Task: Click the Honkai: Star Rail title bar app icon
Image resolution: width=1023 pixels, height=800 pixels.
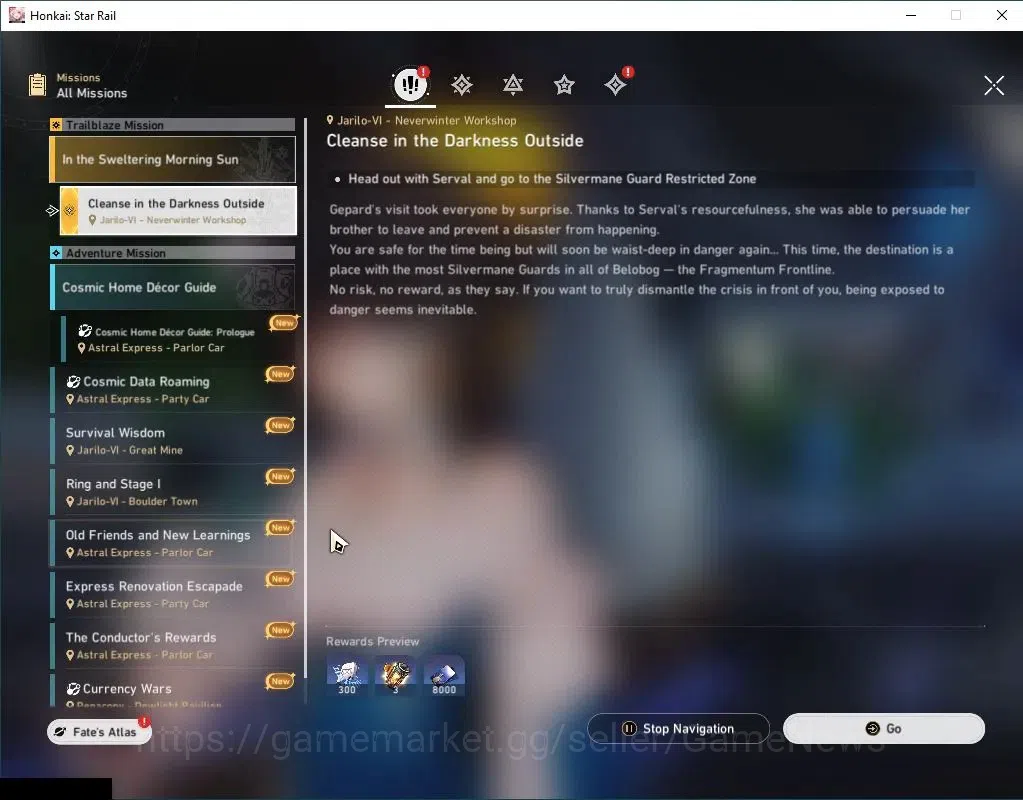Action: (16, 15)
